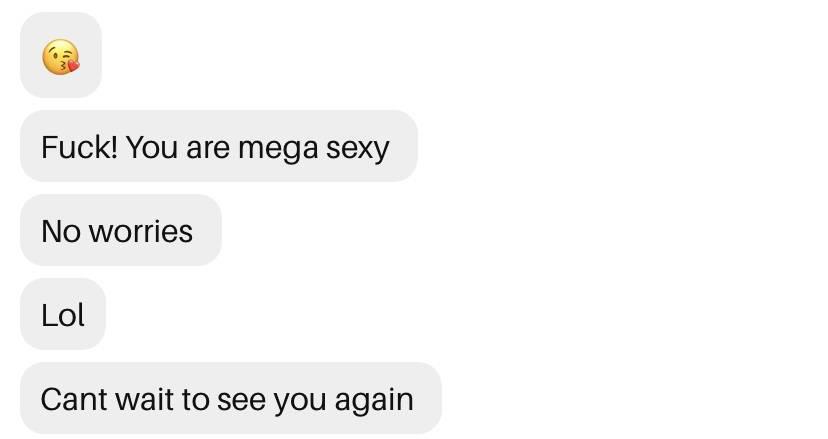
Task: Click the word 'mega' in the message
Action: tap(278, 150)
